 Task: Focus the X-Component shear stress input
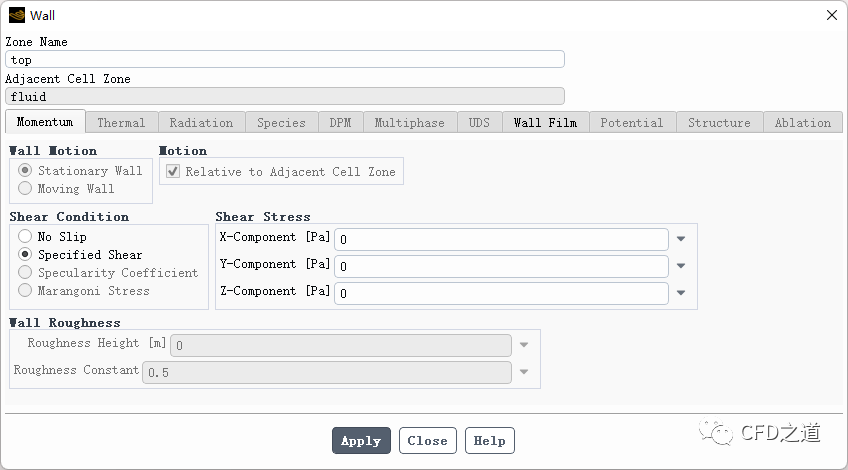pyautogui.click(x=501, y=240)
